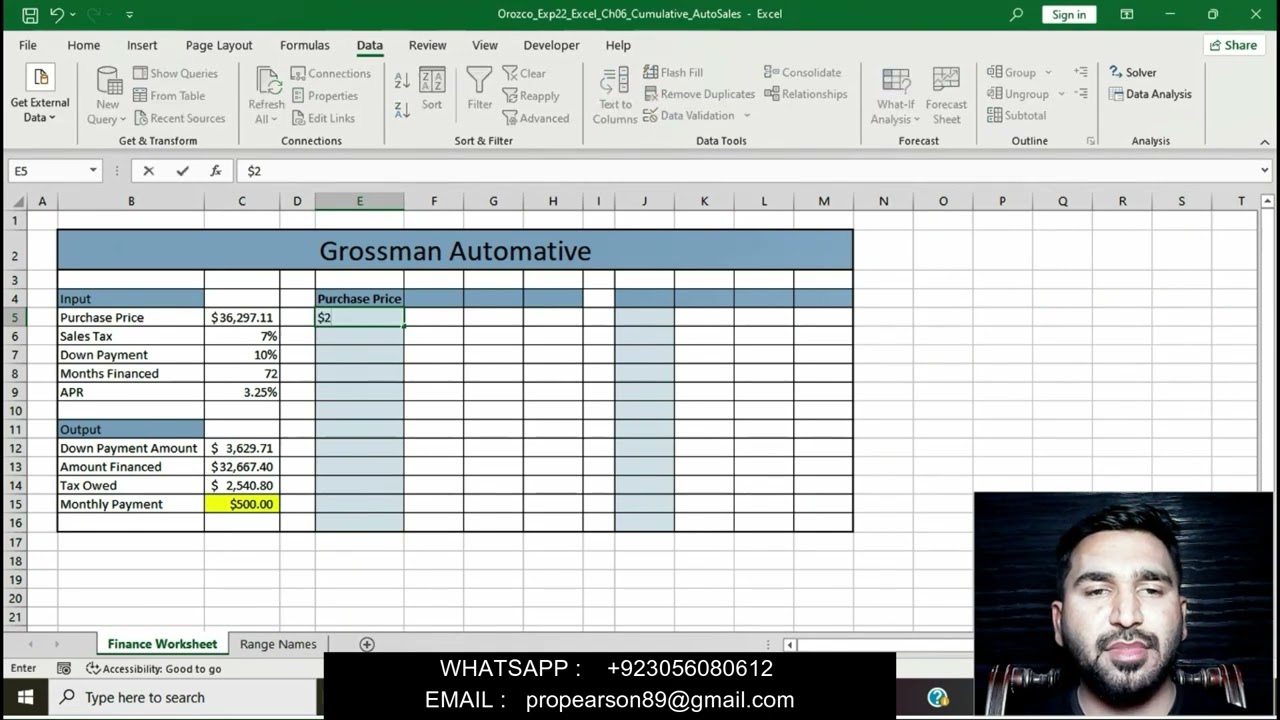Click Recent Sources
The image size is (1280, 720).
coord(179,118)
